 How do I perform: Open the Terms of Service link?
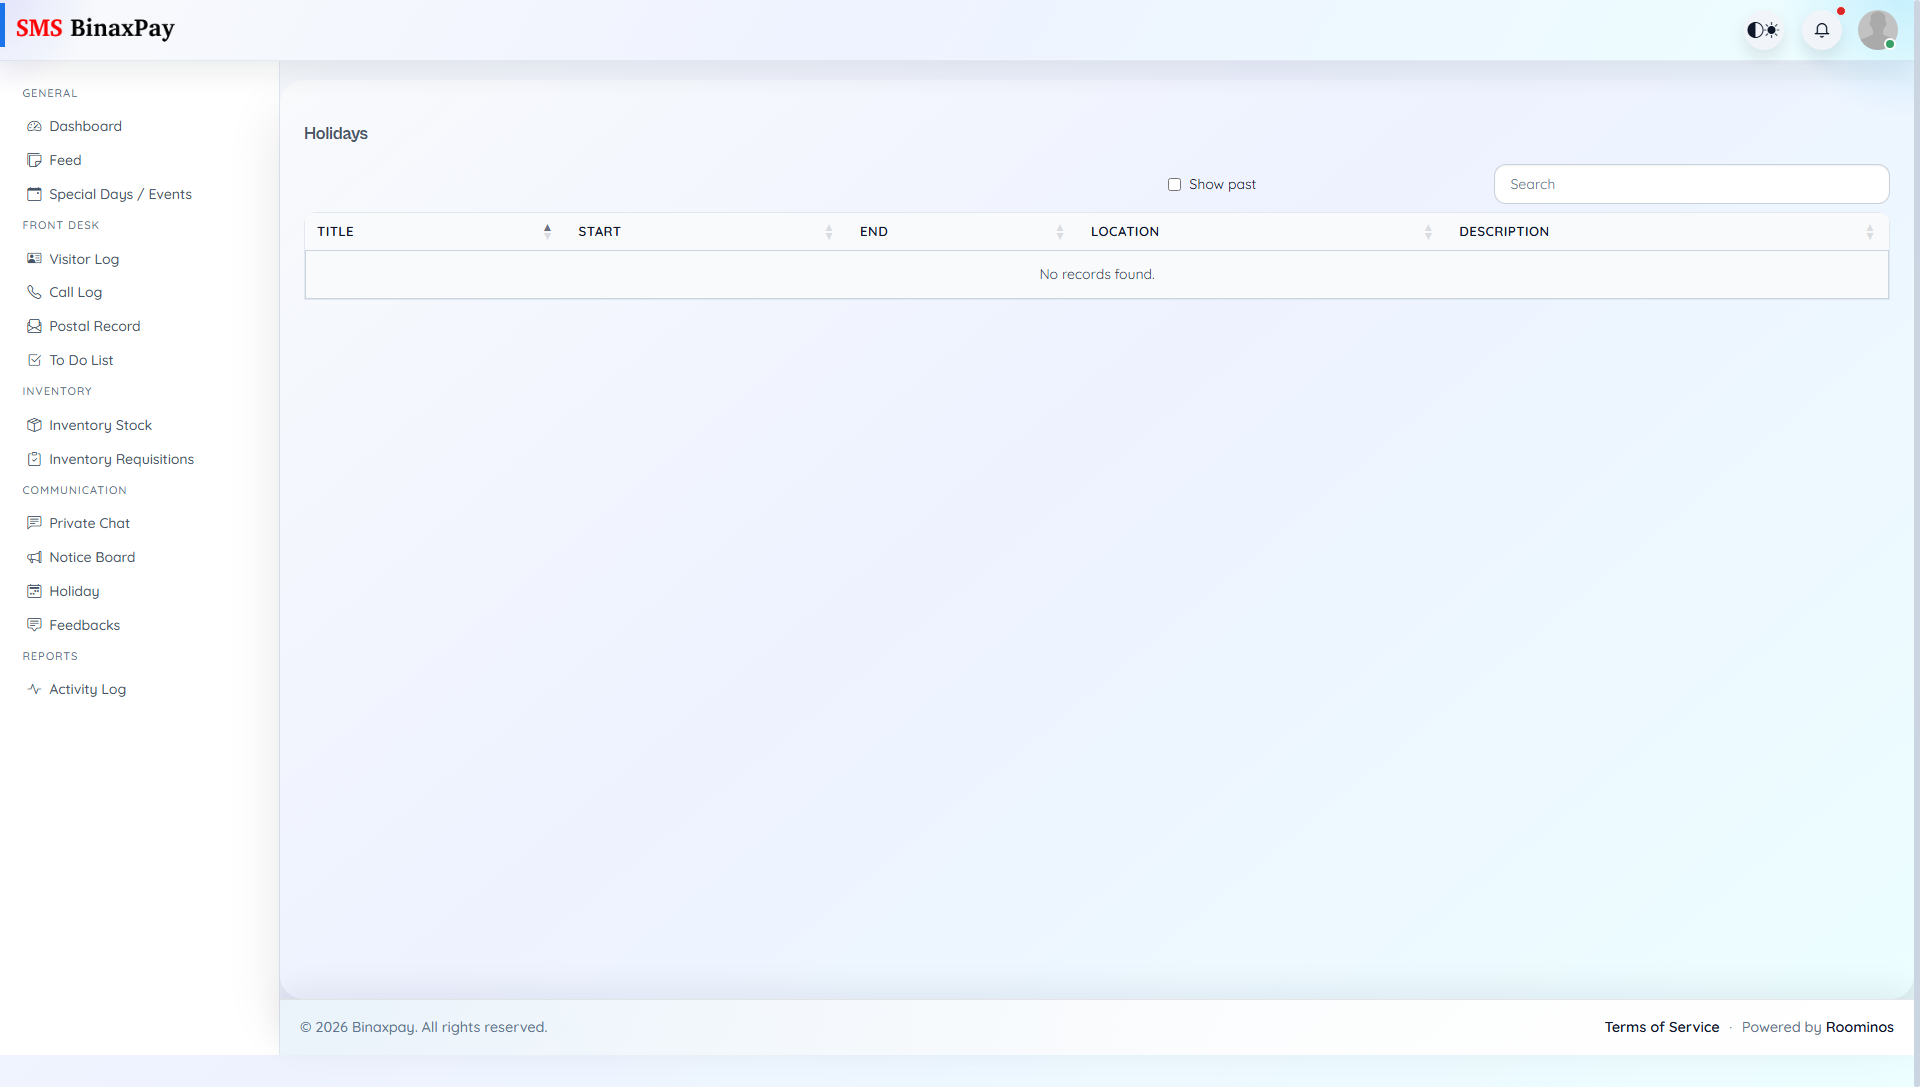coord(1661,1027)
